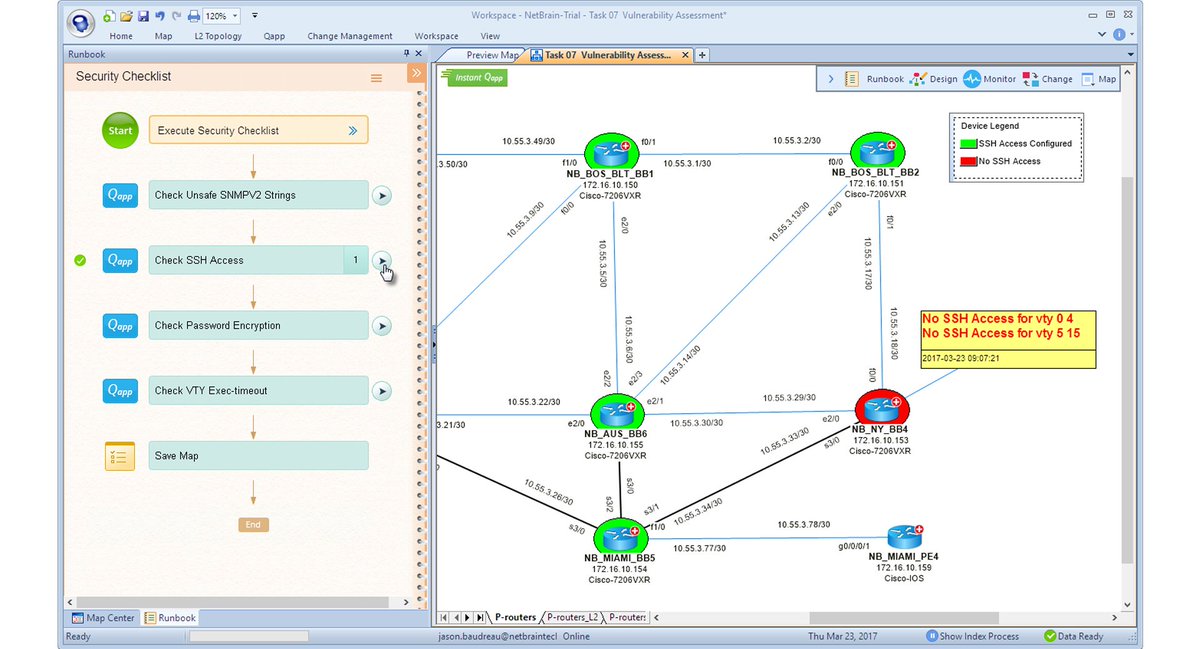Open Security Checklist hamburger menu
1200x649 pixels.
(376, 78)
